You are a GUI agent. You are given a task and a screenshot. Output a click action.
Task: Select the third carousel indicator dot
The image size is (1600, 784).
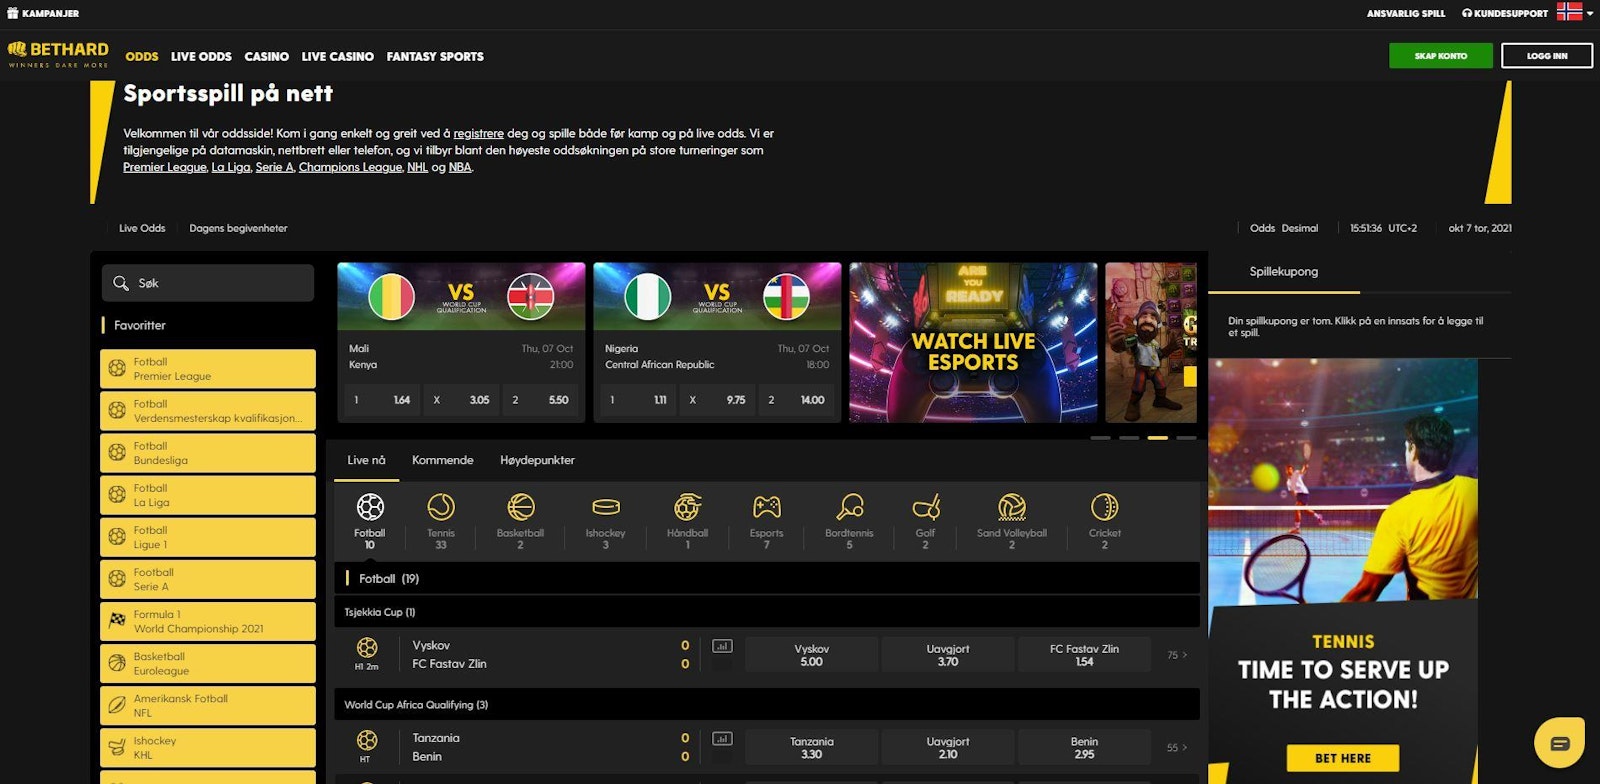pos(1157,438)
